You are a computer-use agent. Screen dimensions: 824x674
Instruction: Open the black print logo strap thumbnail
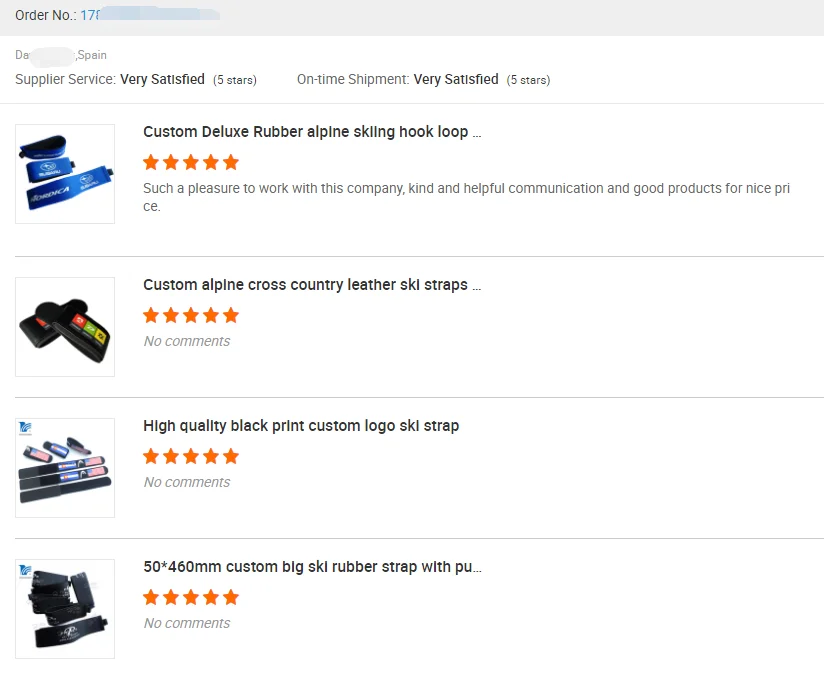65,468
